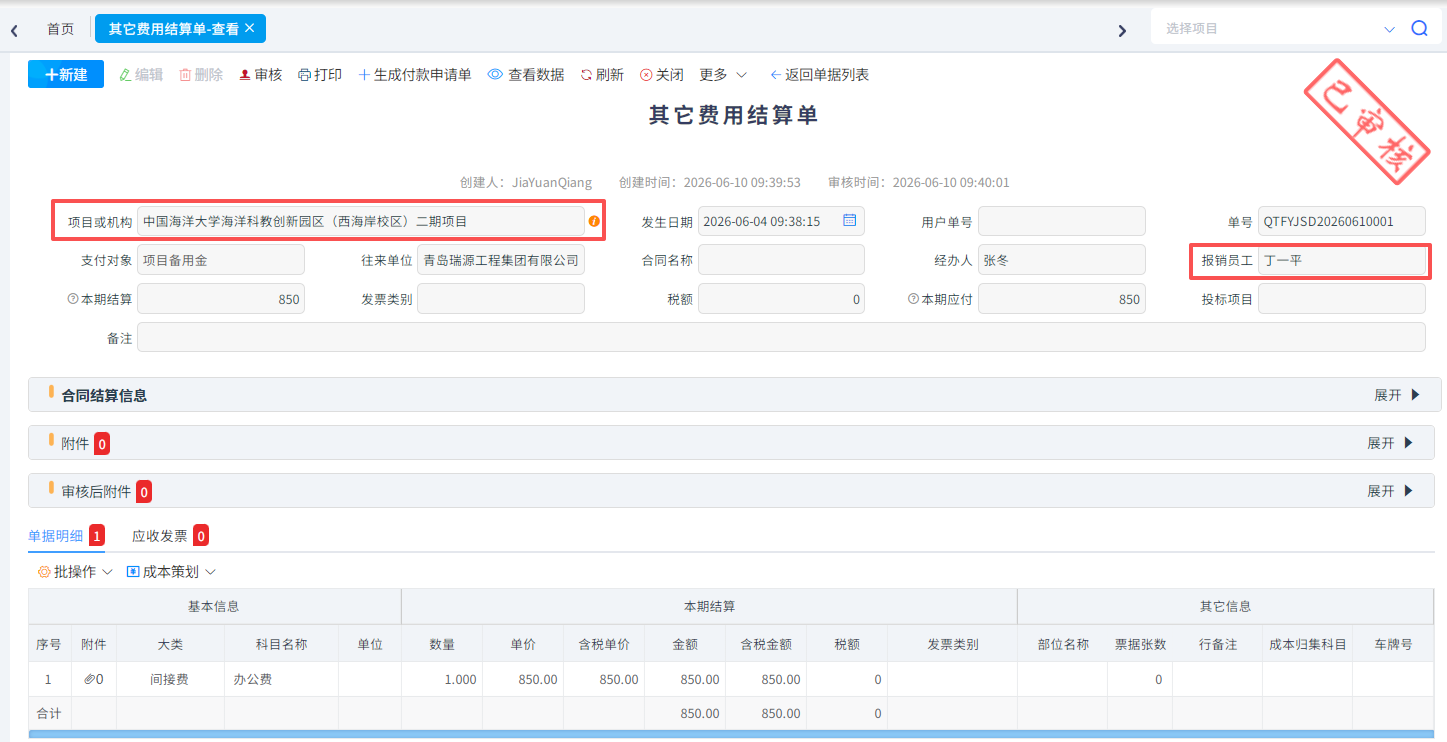
Task: Click the 打印 printer toolbar item
Action: 320,75
